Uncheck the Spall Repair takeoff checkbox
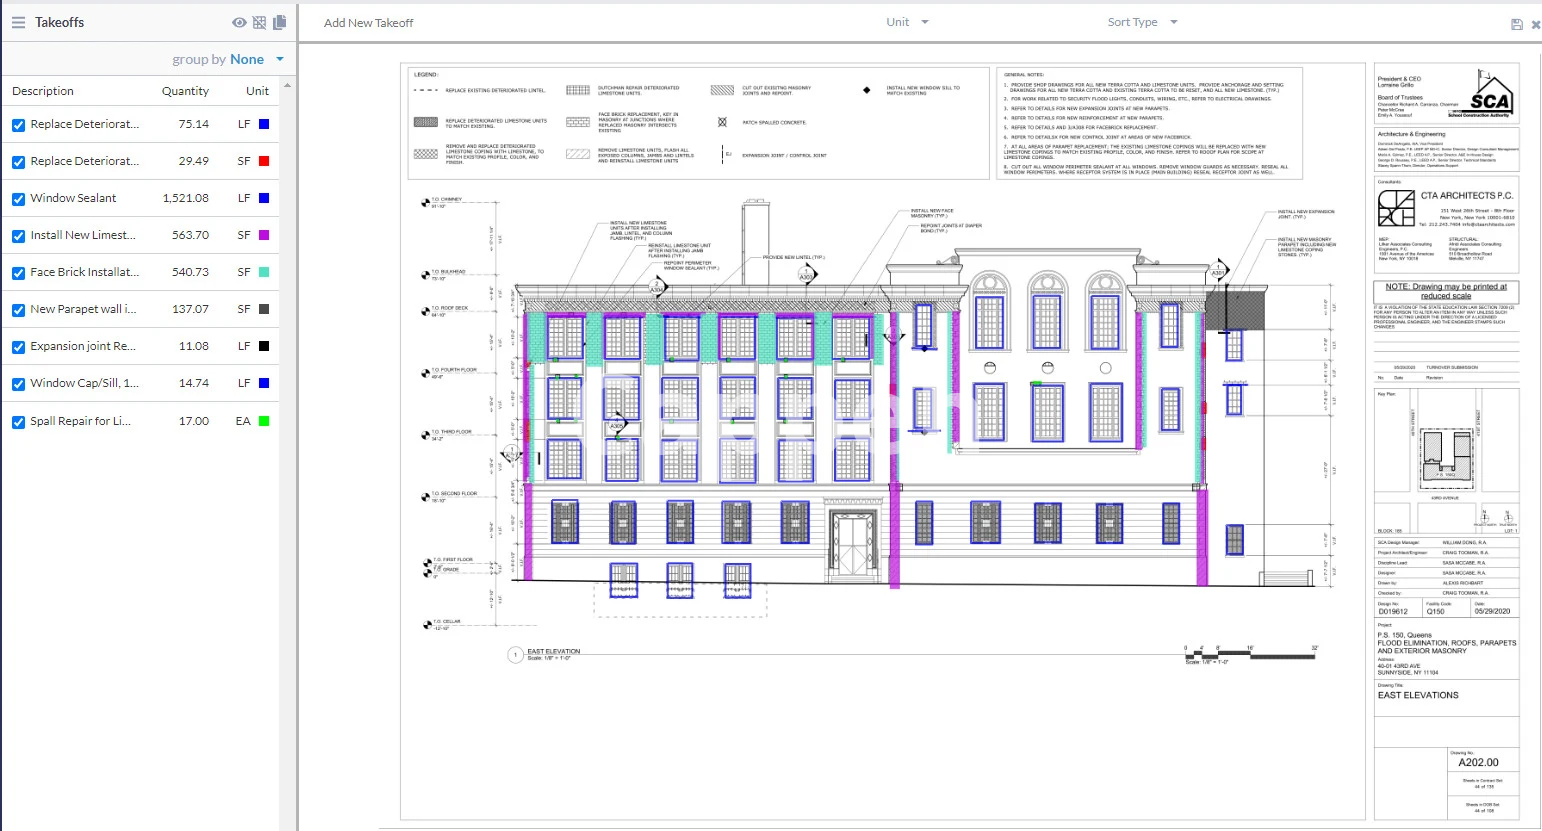Image resolution: width=1542 pixels, height=831 pixels. [x=18, y=422]
